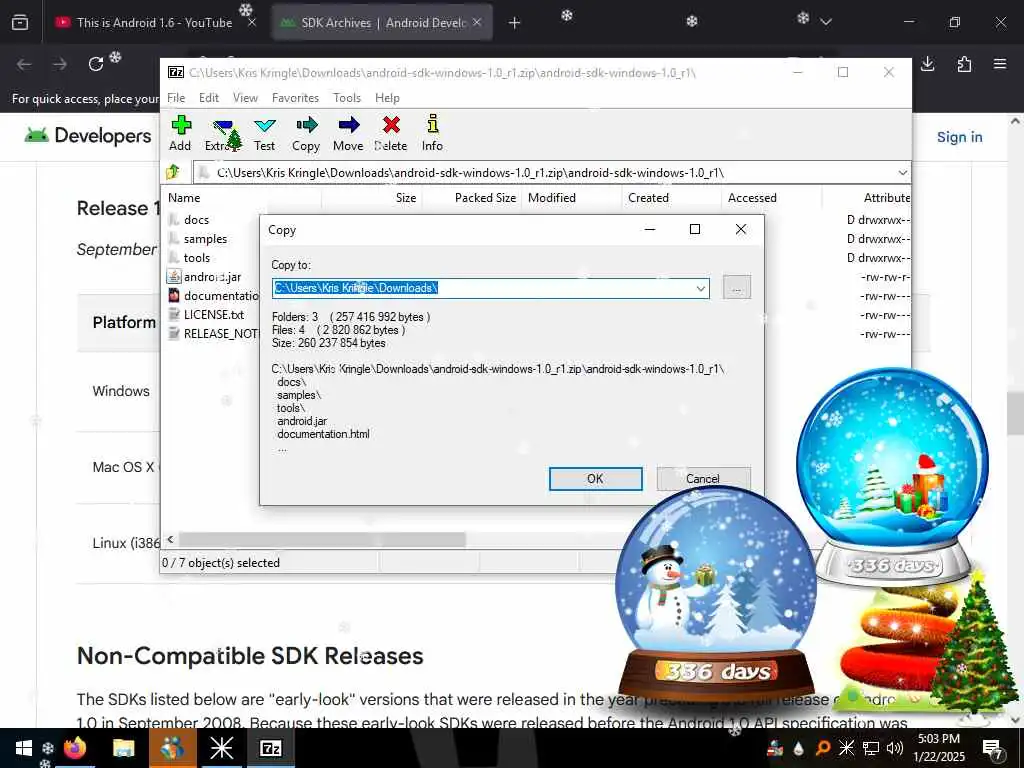Open the File menu in 7-Zip
Image resolution: width=1024 pixels, height=768 pixels.
pyautogui.click(x=176, y=97)
